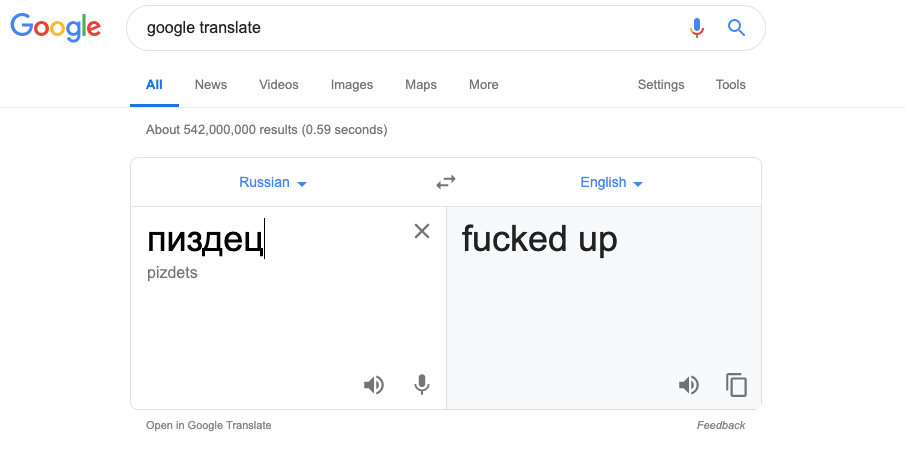Click the Feedback link

[721, 425]
